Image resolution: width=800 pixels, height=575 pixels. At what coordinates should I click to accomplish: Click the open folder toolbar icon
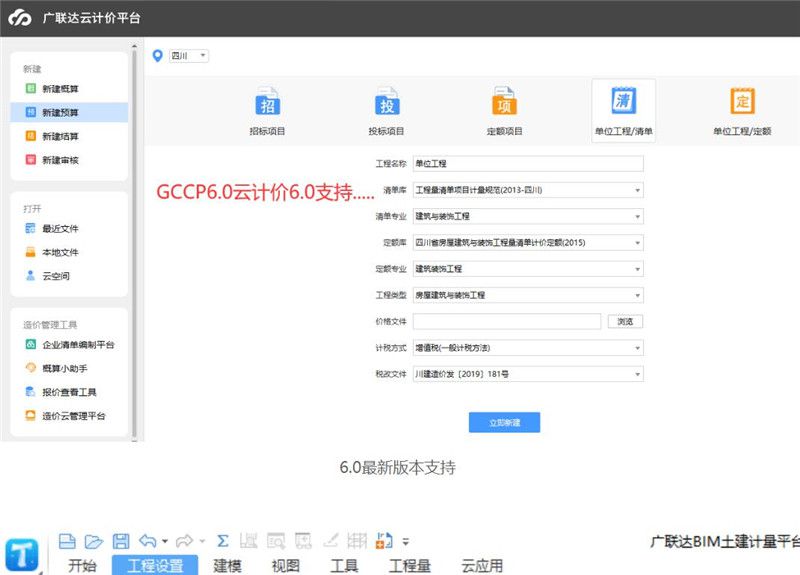pos(94,541)
